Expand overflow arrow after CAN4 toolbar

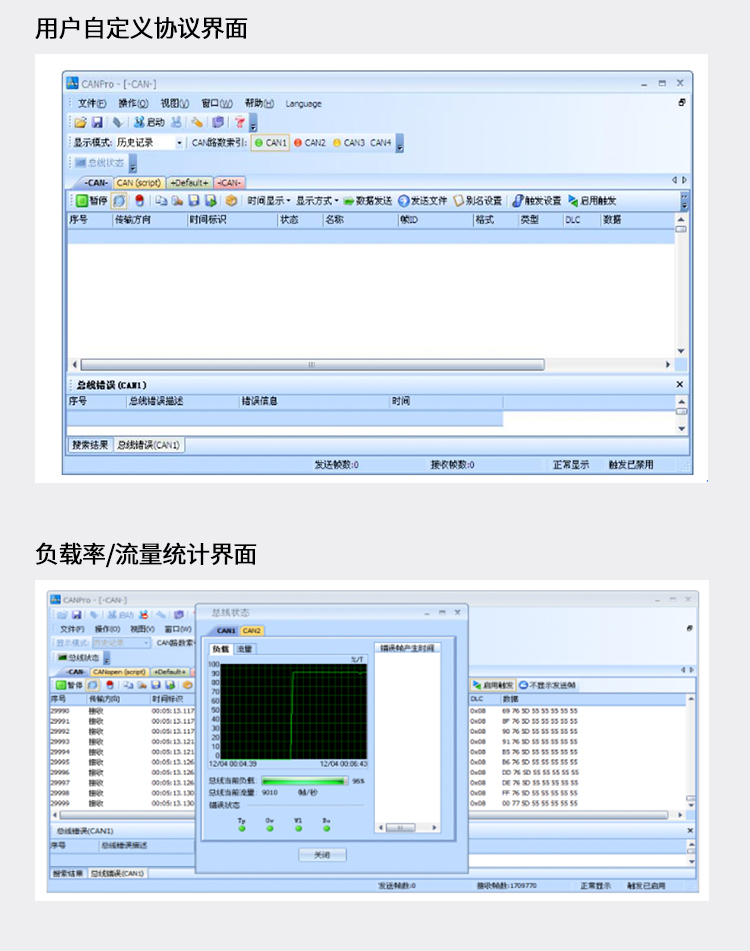click(400, 144)
